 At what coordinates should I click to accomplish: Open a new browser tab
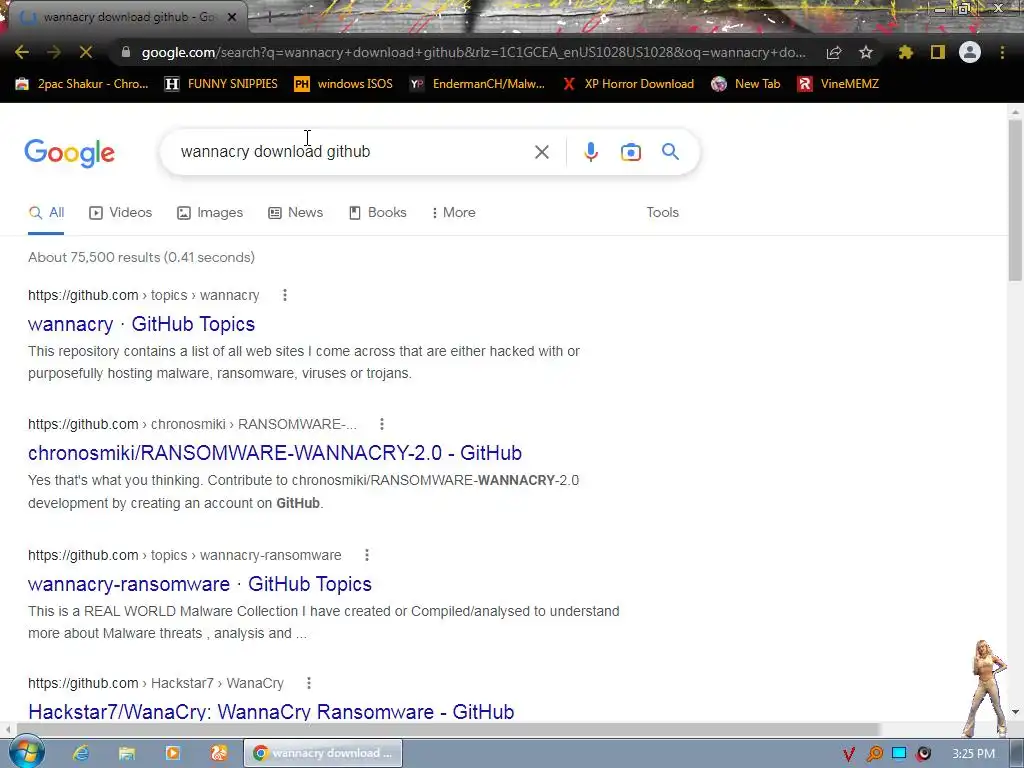pyautogui.click(x=268, y=18)
